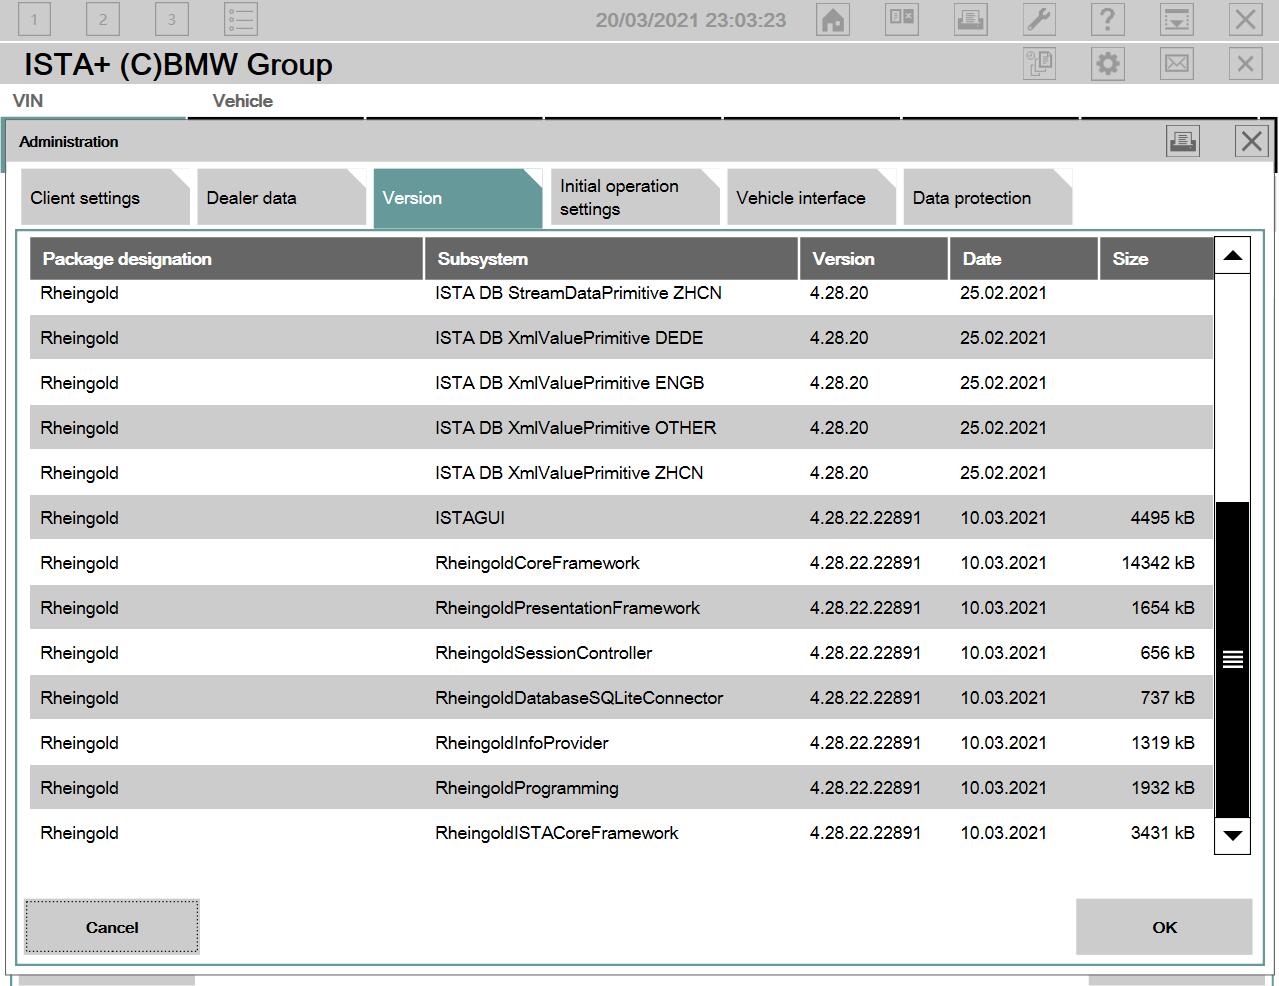Click the VIN label in header
The image size is (1279, 986).
coord(28,101)
